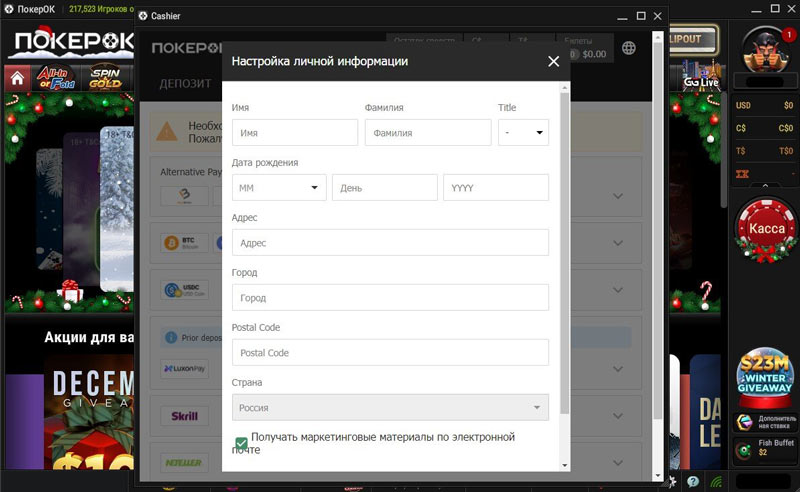Click the globe language icon in Cashier
Screen dimensions: 800x492
(628, 48)
